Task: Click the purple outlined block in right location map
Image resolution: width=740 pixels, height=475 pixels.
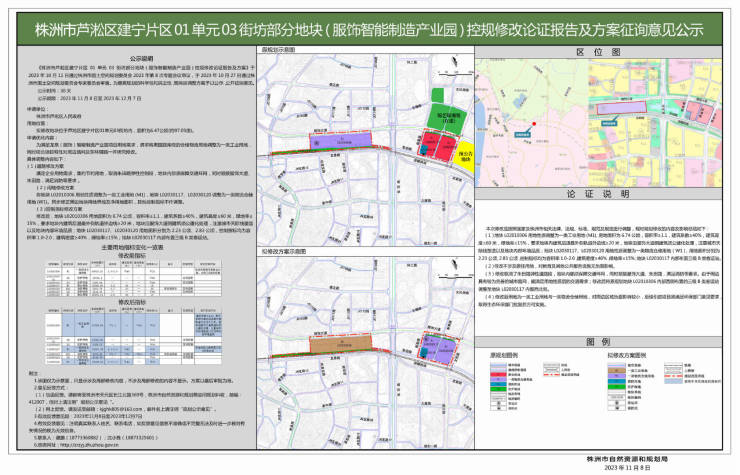Action: (x=622, y=108)
